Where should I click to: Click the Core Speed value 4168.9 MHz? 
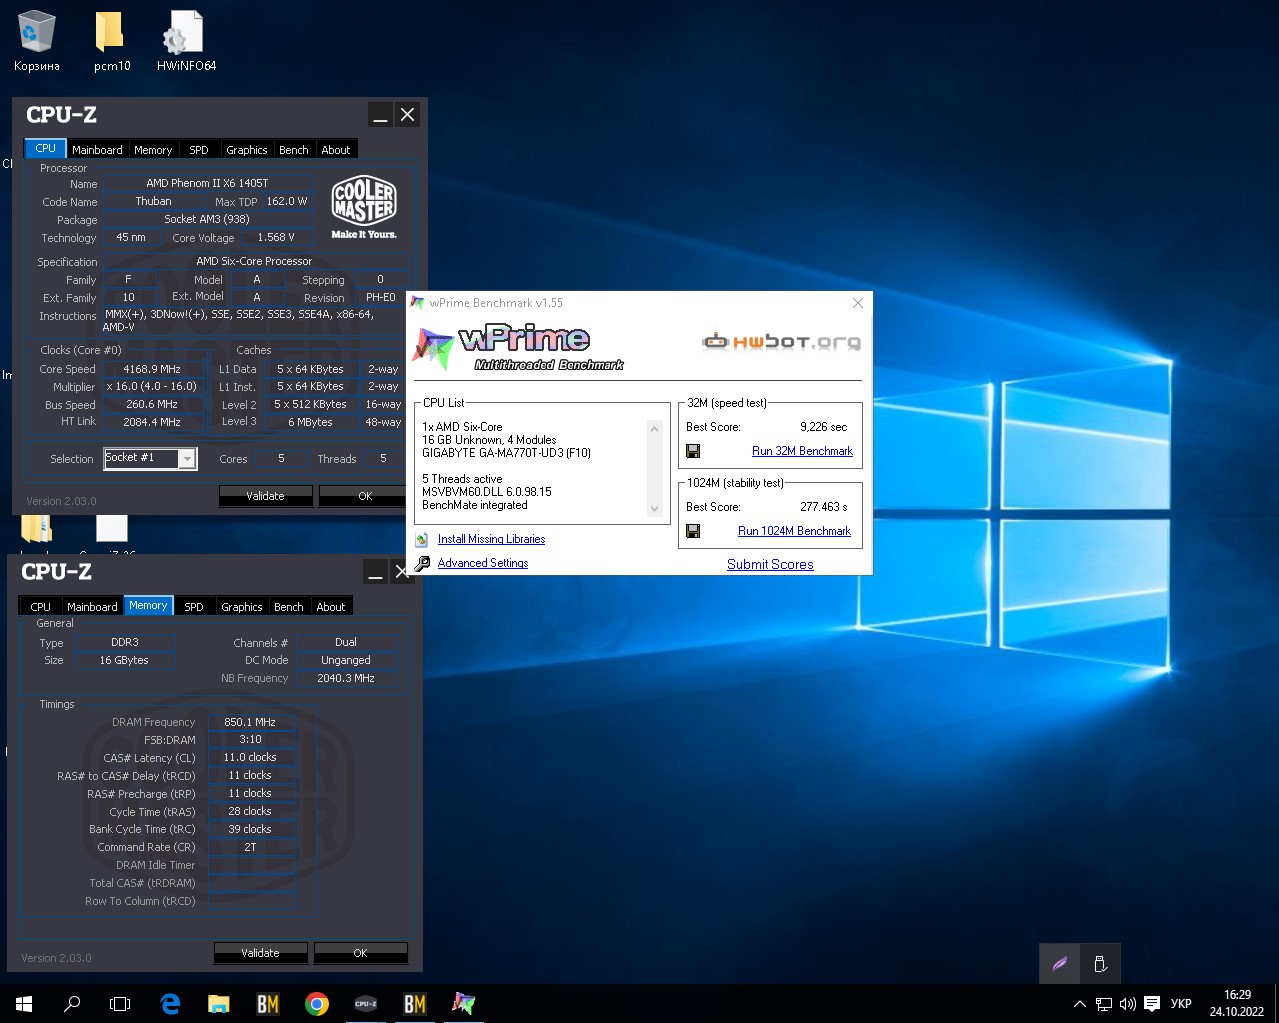tap(152, 369)
